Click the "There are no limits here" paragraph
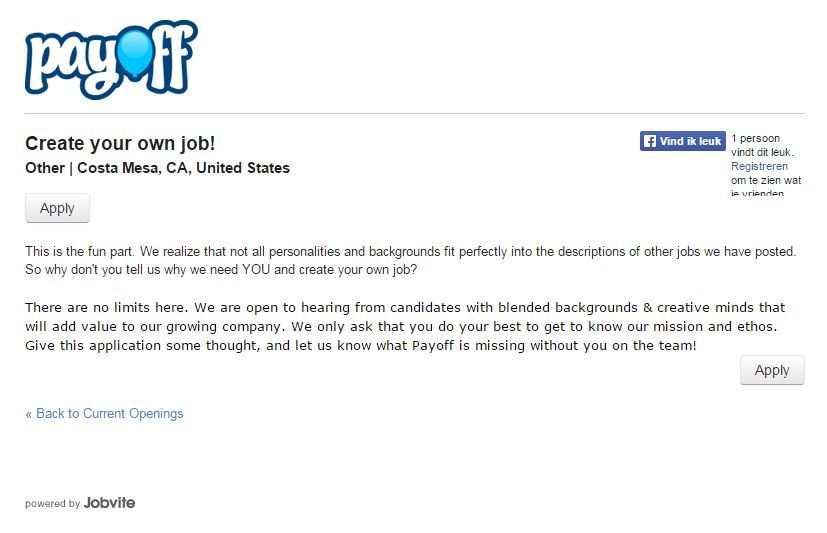Screen dimensions: 827x533 [x=405, y=326]
